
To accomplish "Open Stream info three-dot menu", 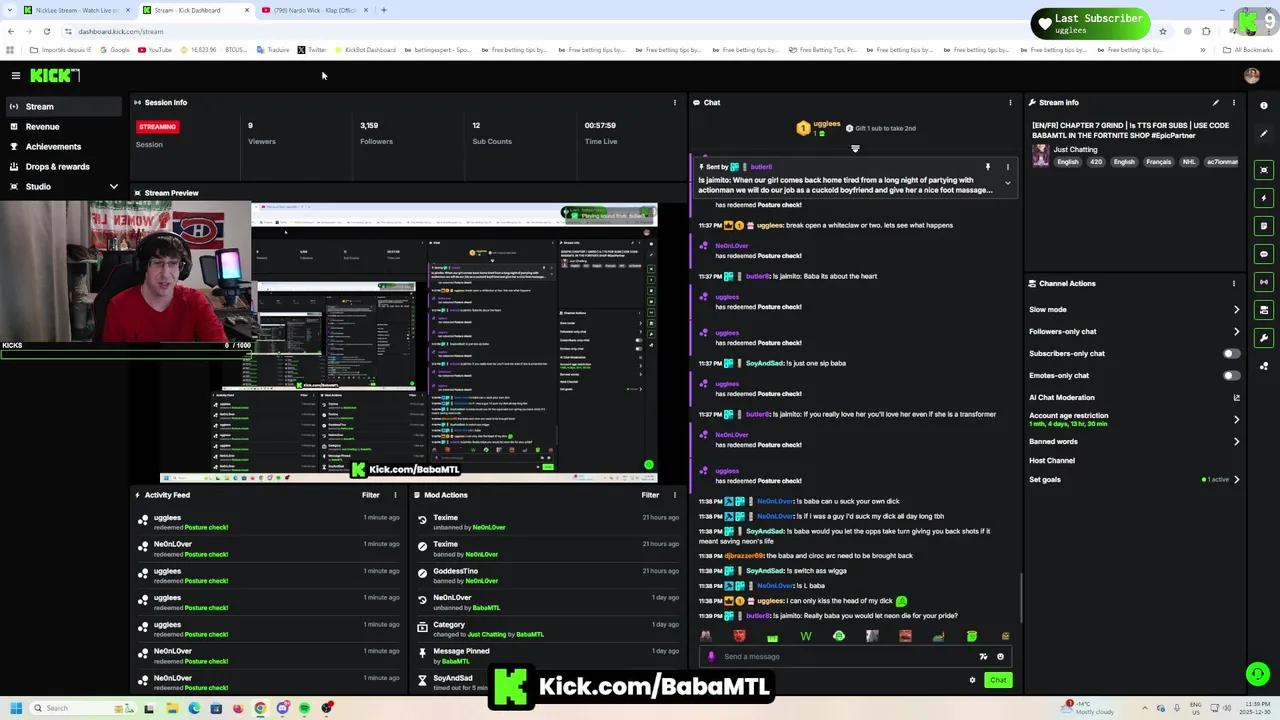I will [x=1233, y=102].
